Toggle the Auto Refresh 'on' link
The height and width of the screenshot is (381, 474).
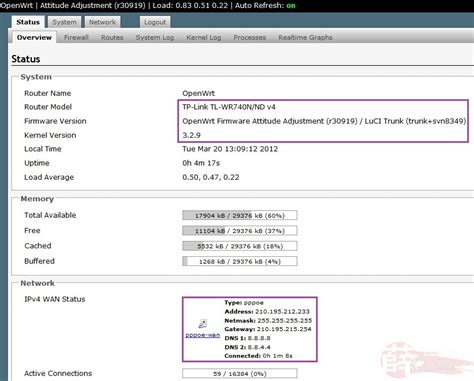click(291, 5)
